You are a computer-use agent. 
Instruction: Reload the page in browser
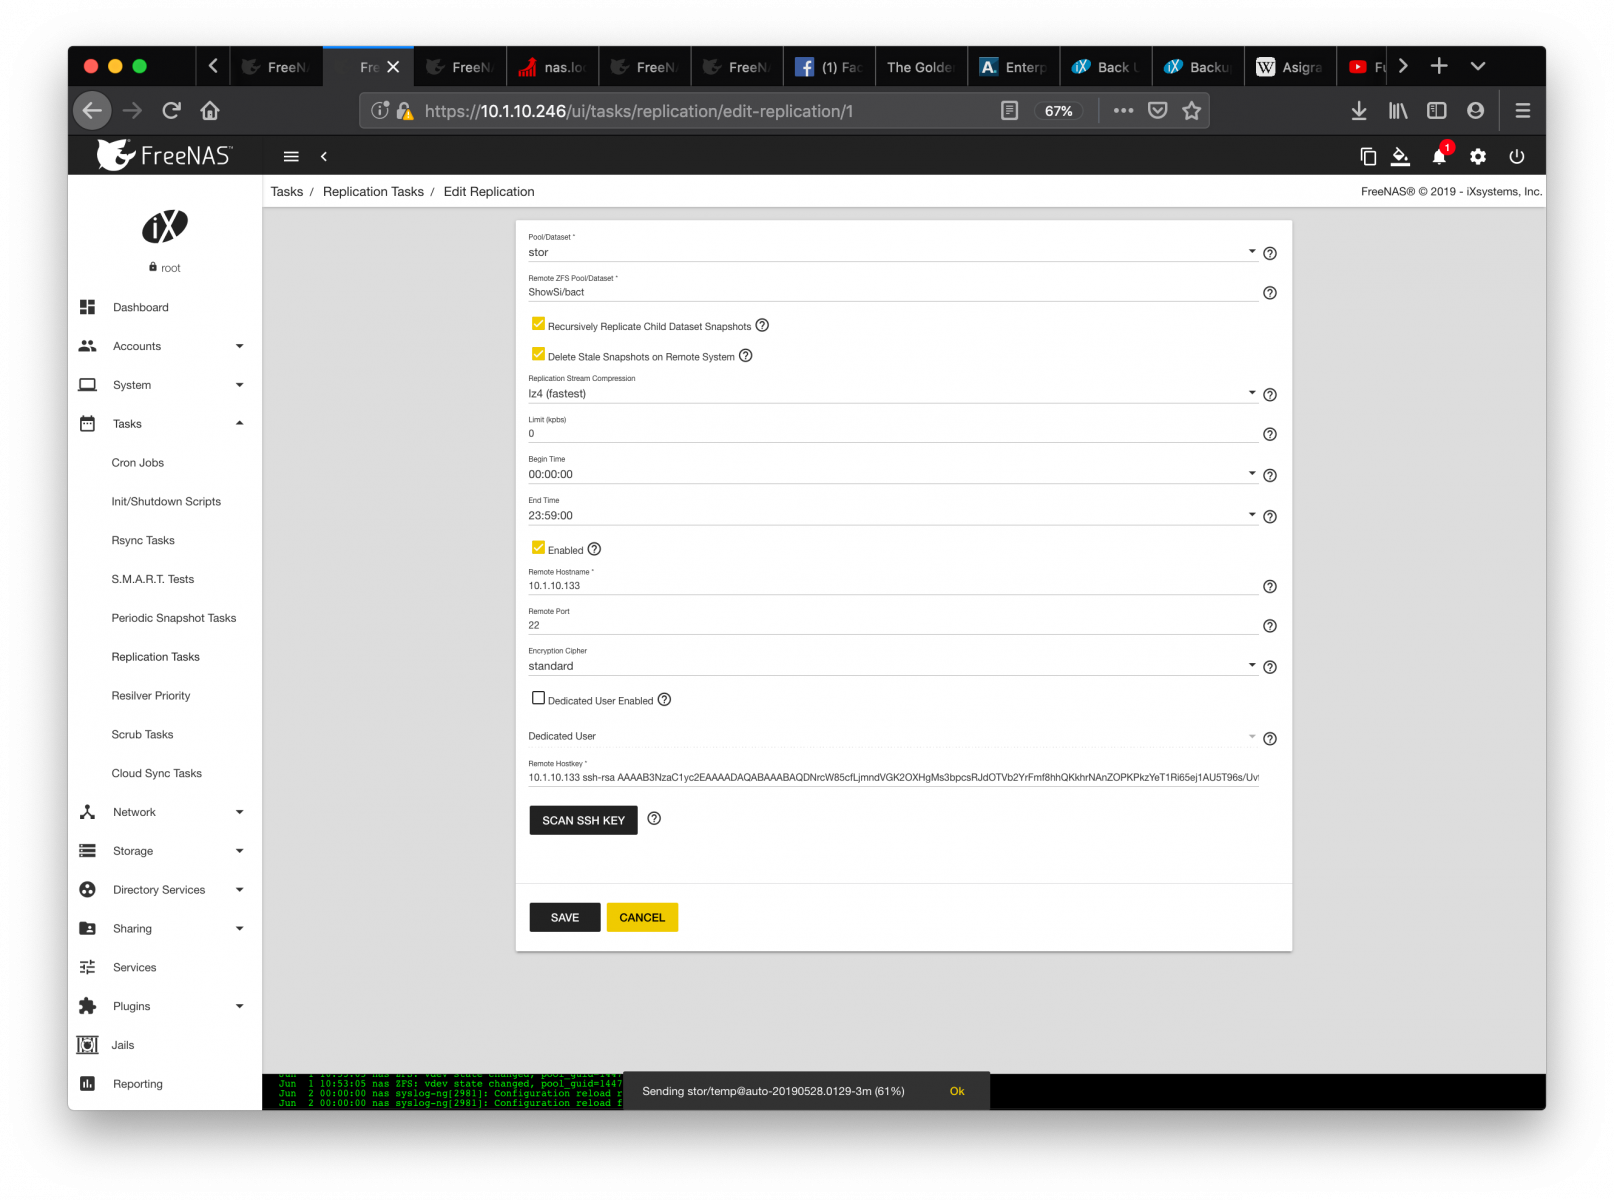pyautogui.click(x=171, y=111)
